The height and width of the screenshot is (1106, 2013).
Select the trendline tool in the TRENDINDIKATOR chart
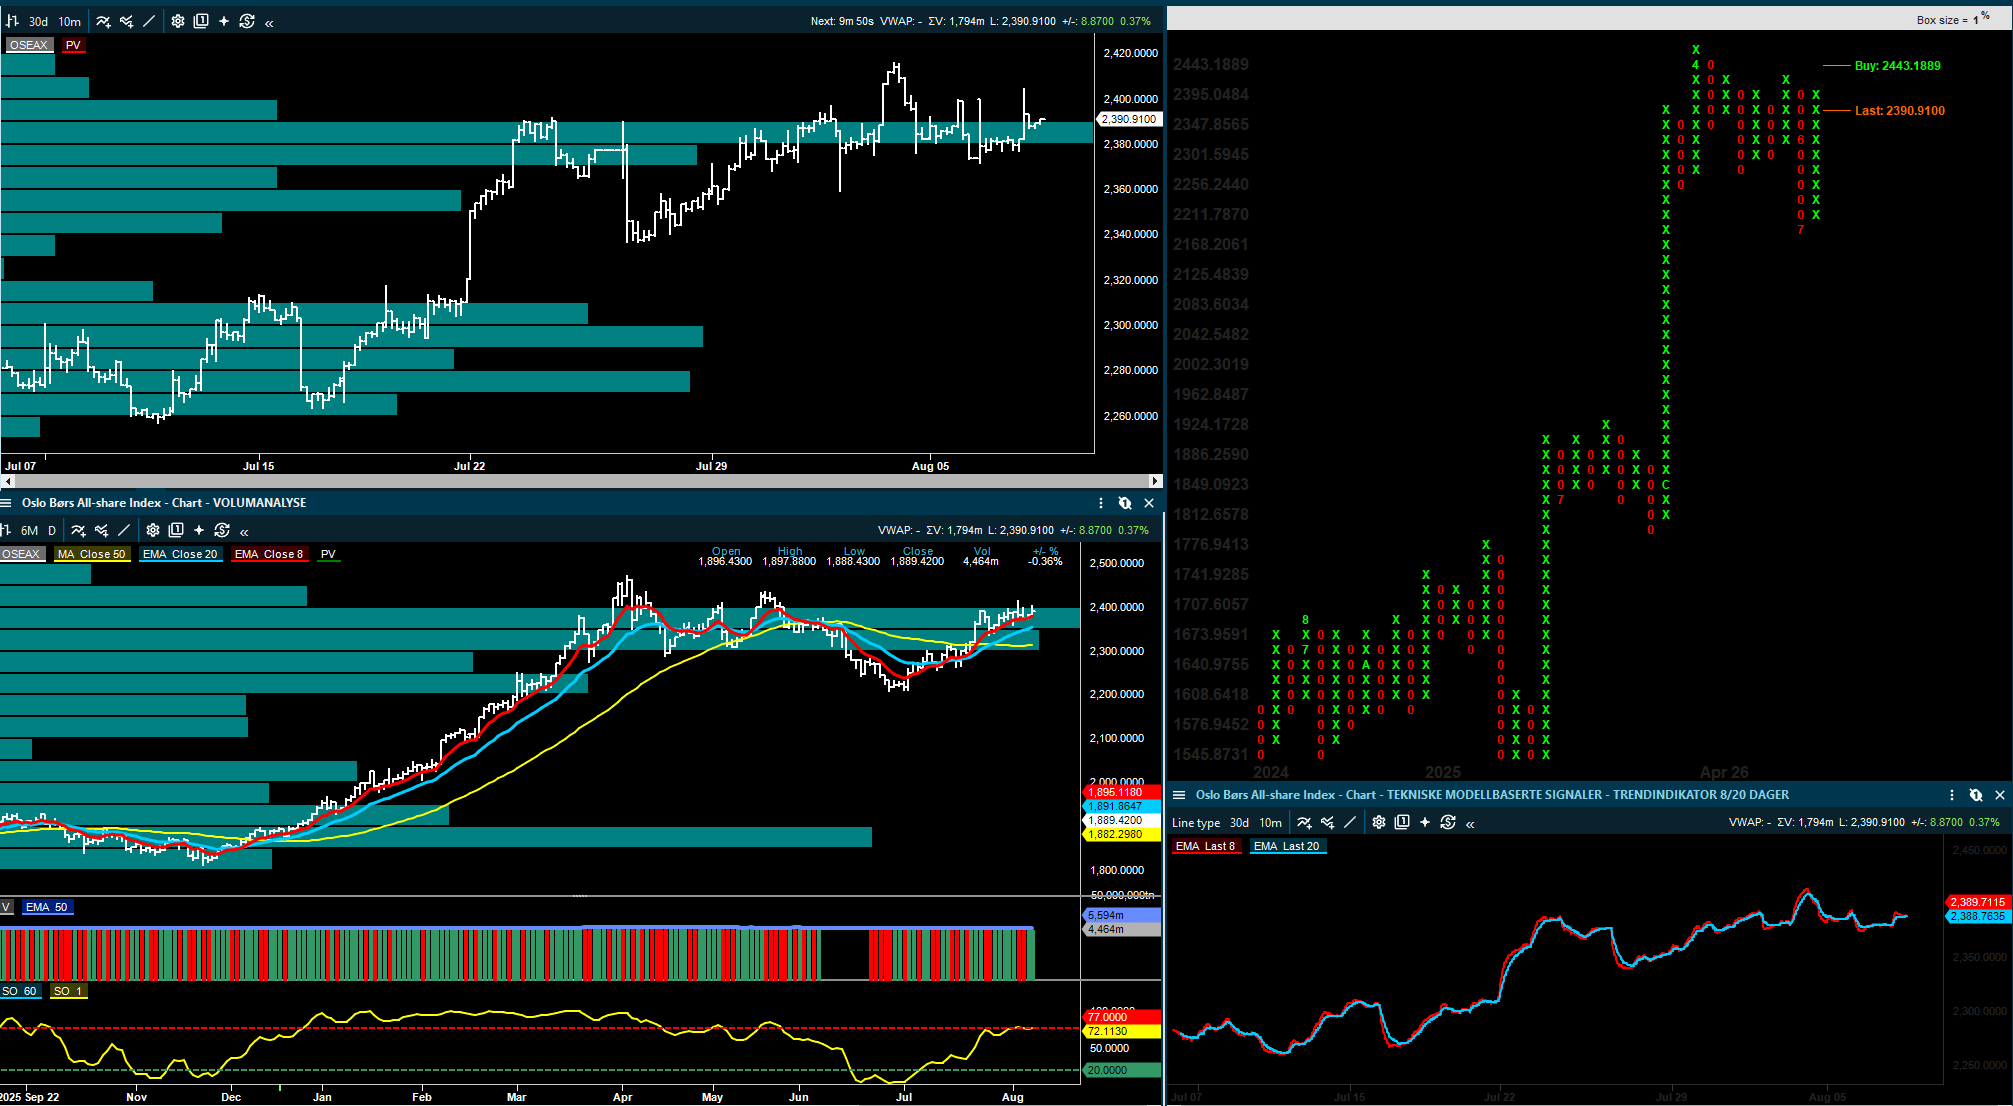[x=1350, y=822]
